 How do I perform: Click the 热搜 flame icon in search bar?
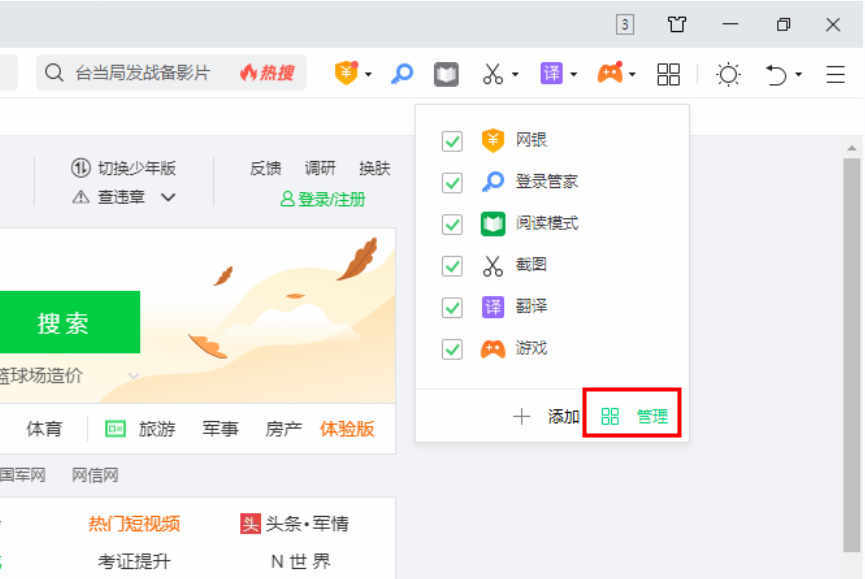tap(248, 73)
